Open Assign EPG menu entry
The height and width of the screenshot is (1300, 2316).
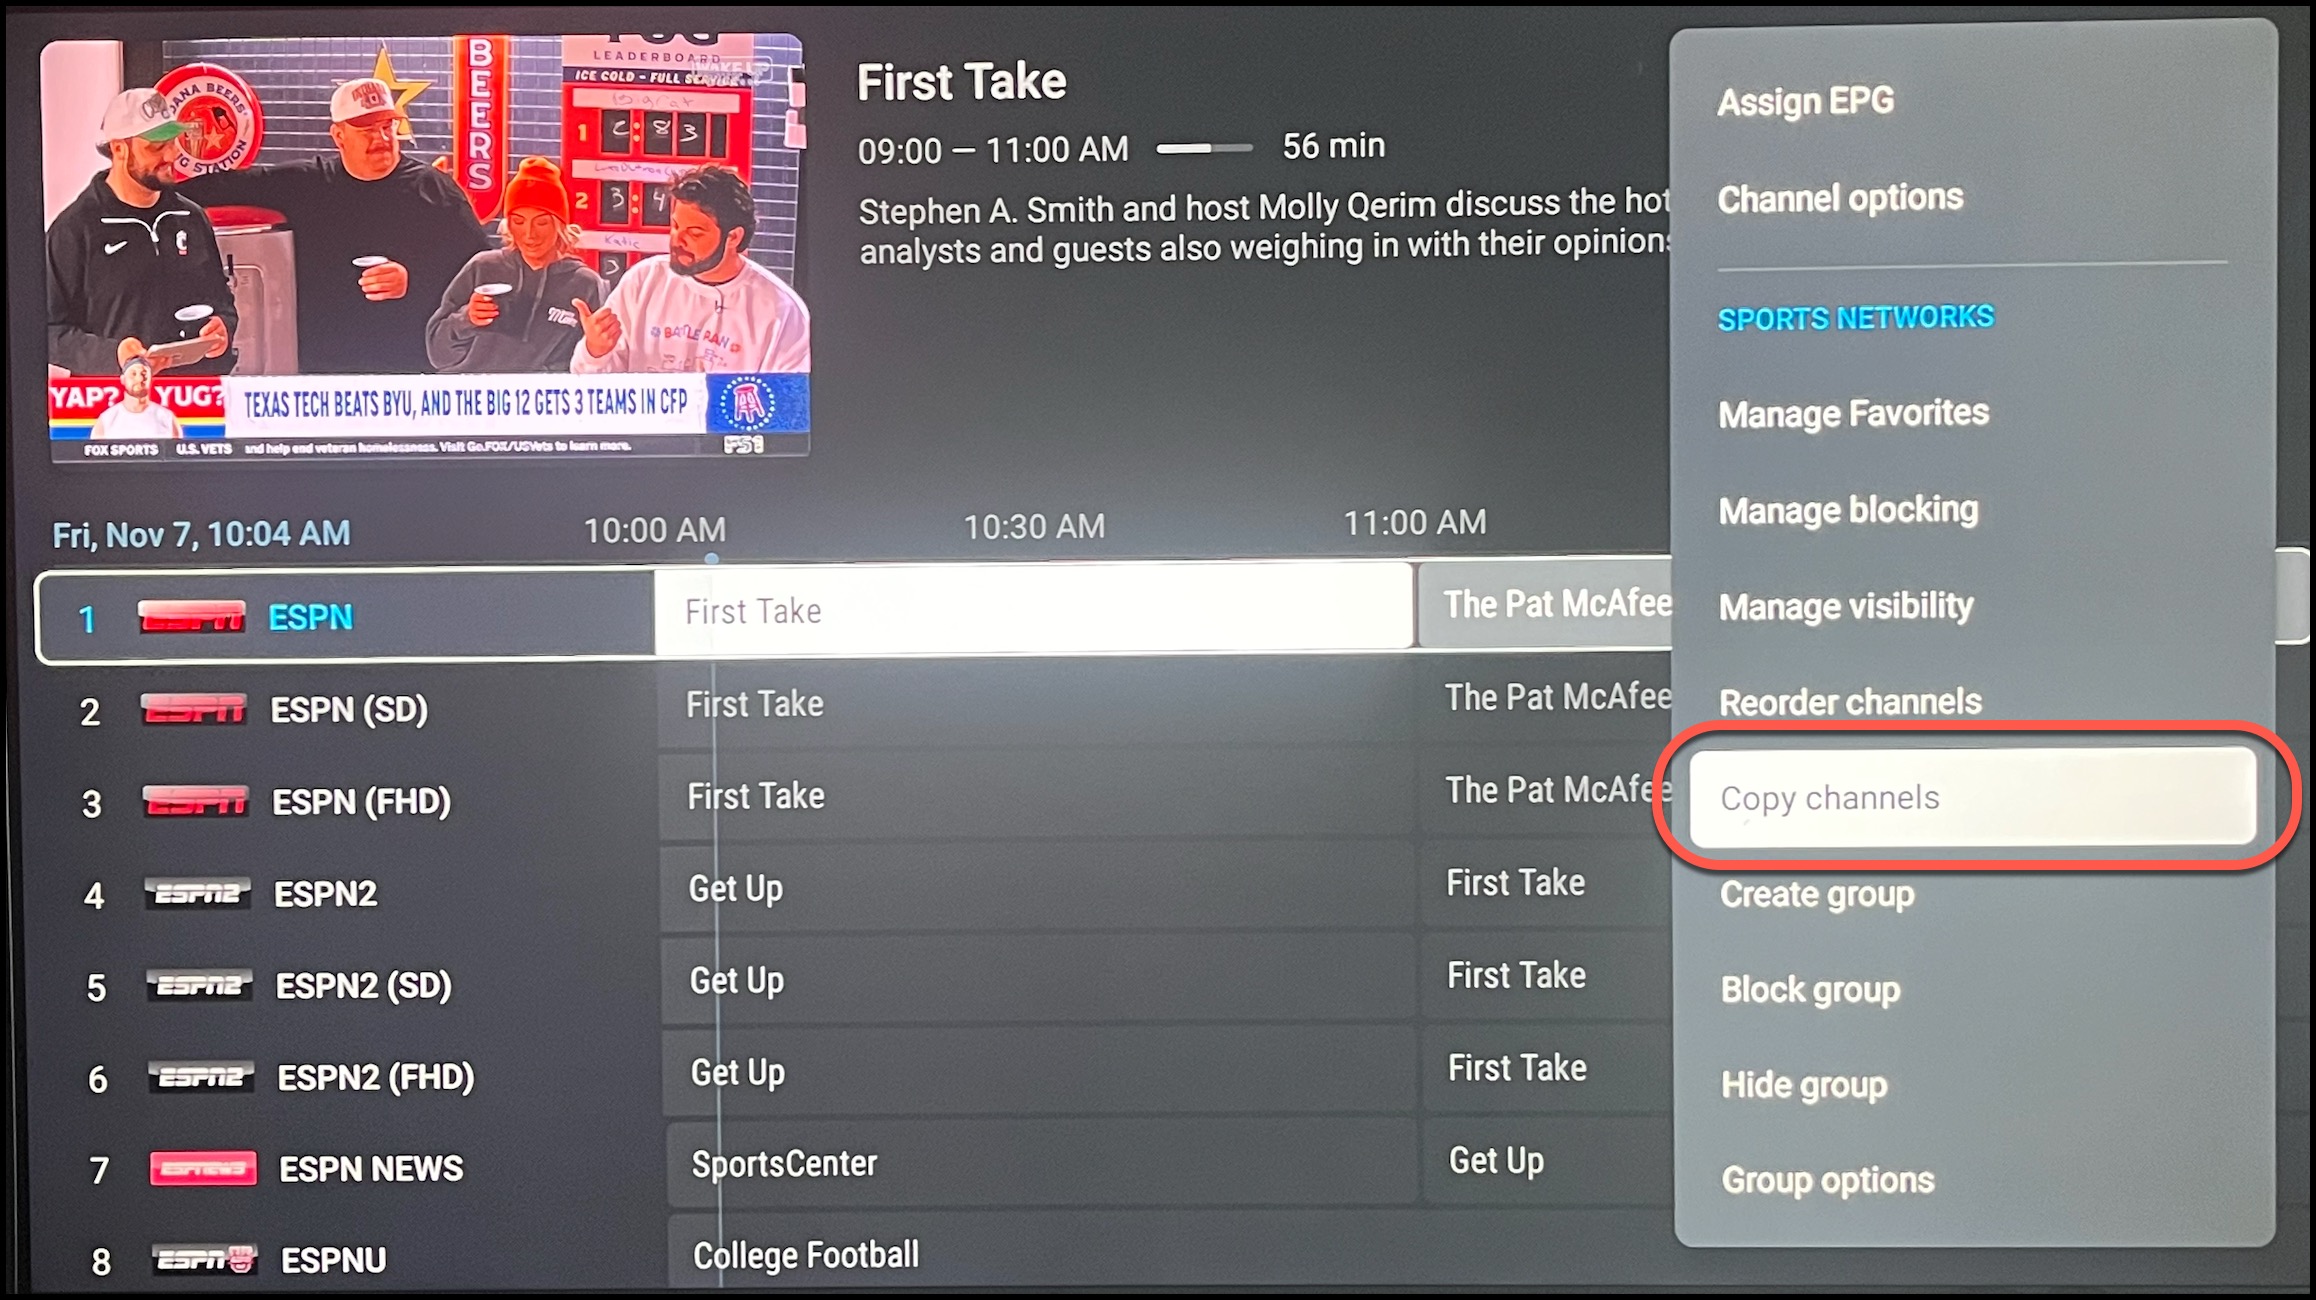(1805, 101)
